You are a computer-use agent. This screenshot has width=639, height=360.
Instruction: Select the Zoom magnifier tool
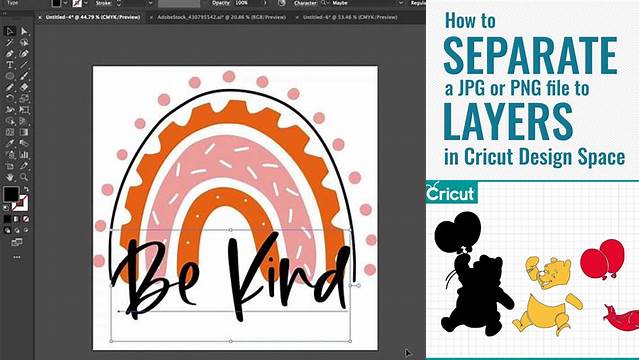coord(24,177)
